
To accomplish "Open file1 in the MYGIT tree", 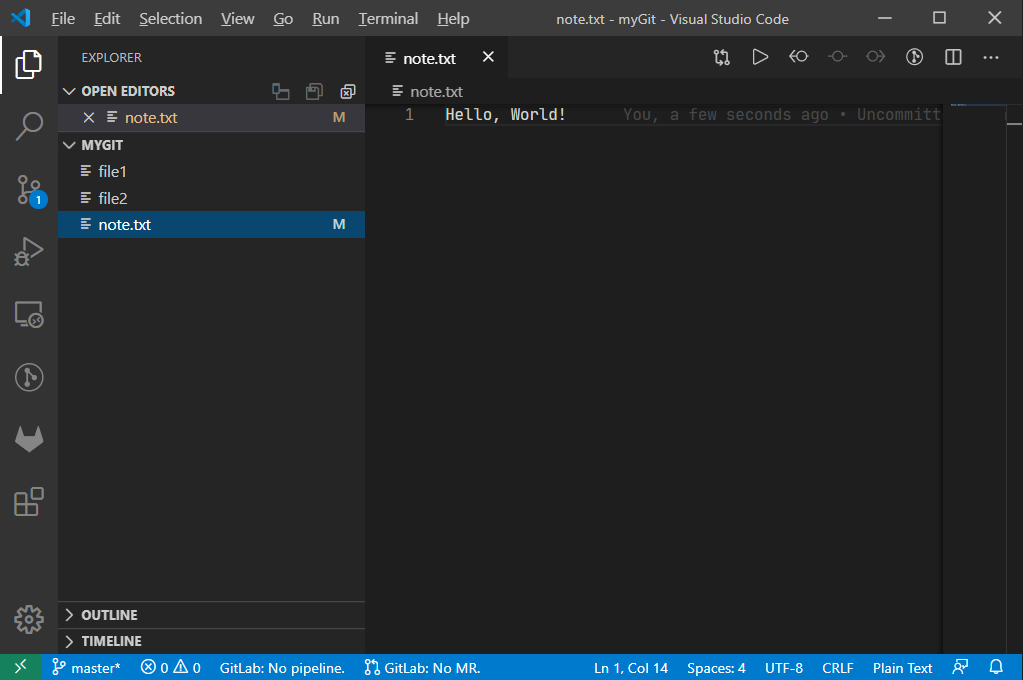I will coord(211,172).
